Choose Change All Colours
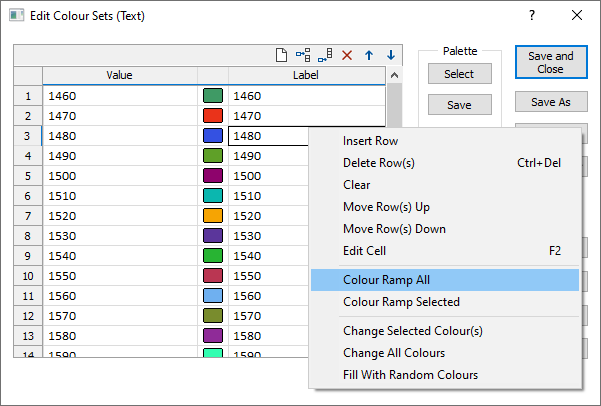The image size is (601, 406). tap(445, 353)
